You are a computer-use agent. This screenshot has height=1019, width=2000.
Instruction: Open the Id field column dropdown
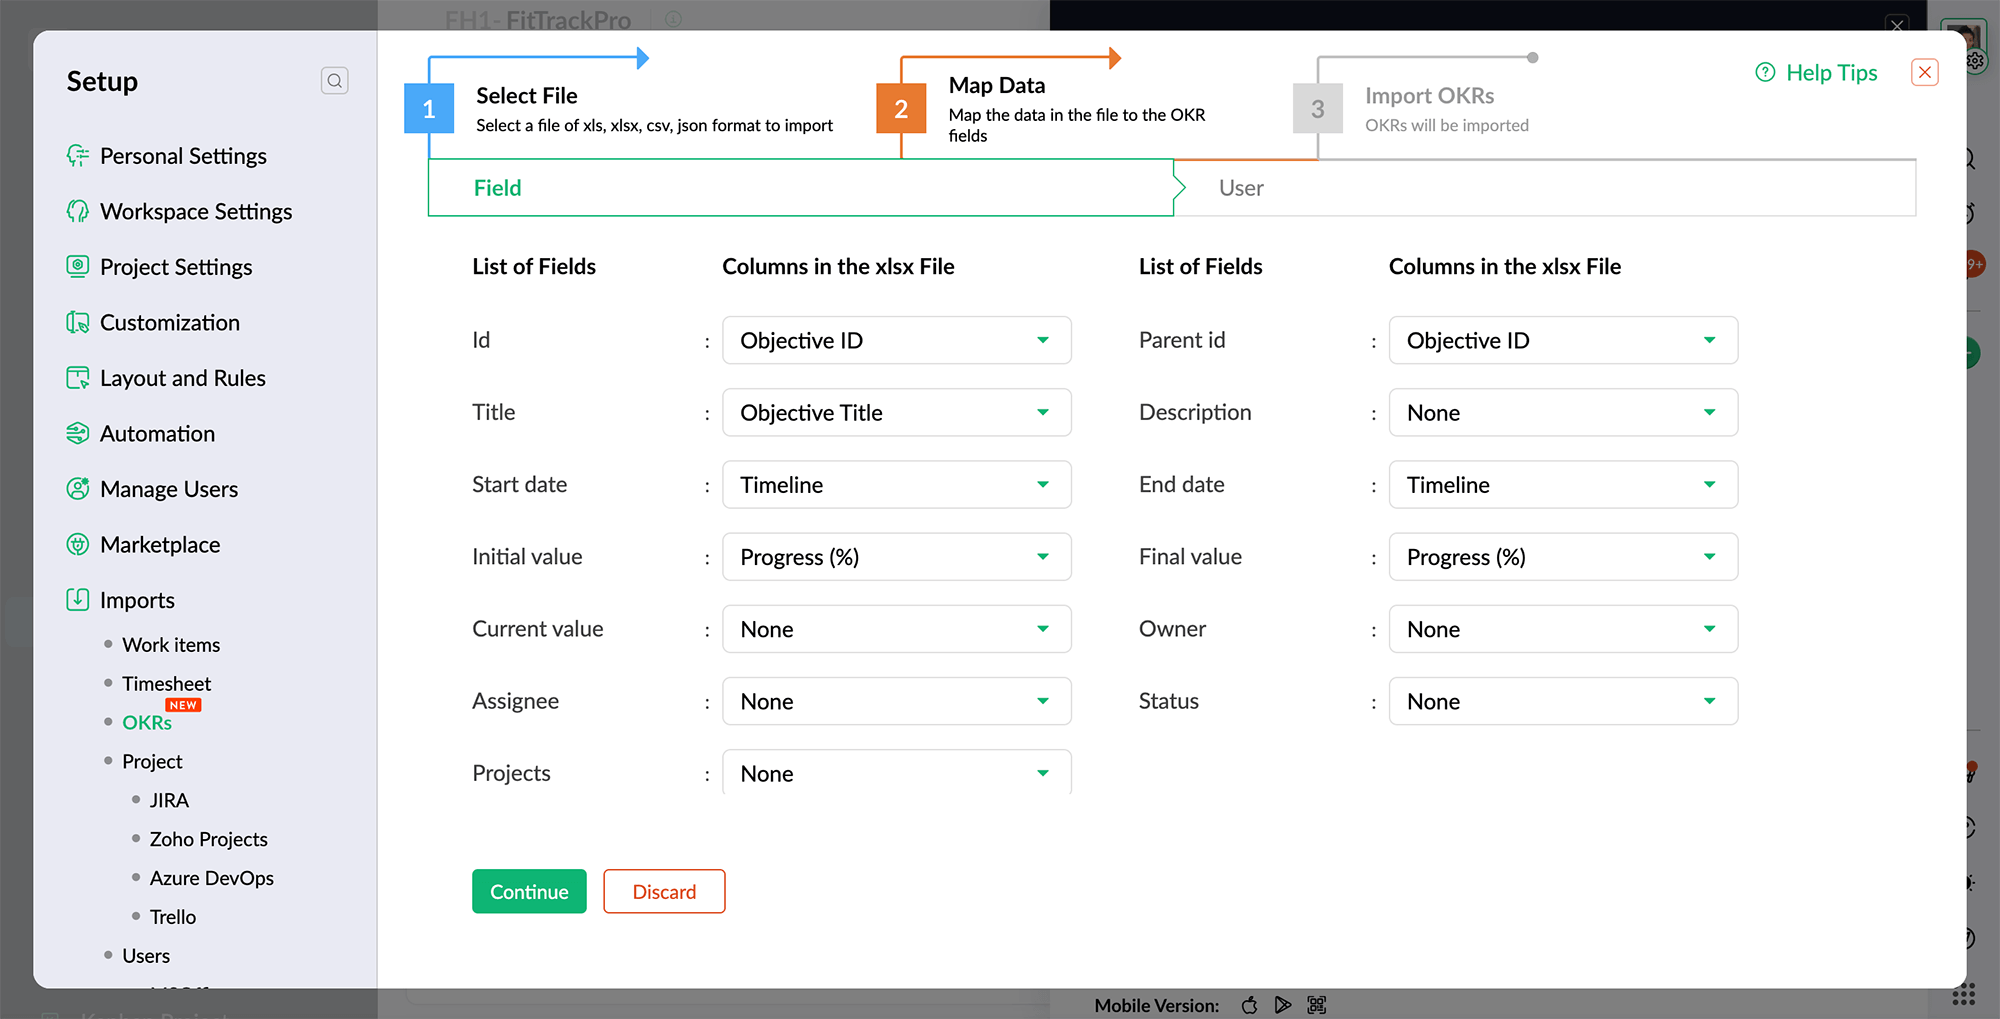coord(896,341)
